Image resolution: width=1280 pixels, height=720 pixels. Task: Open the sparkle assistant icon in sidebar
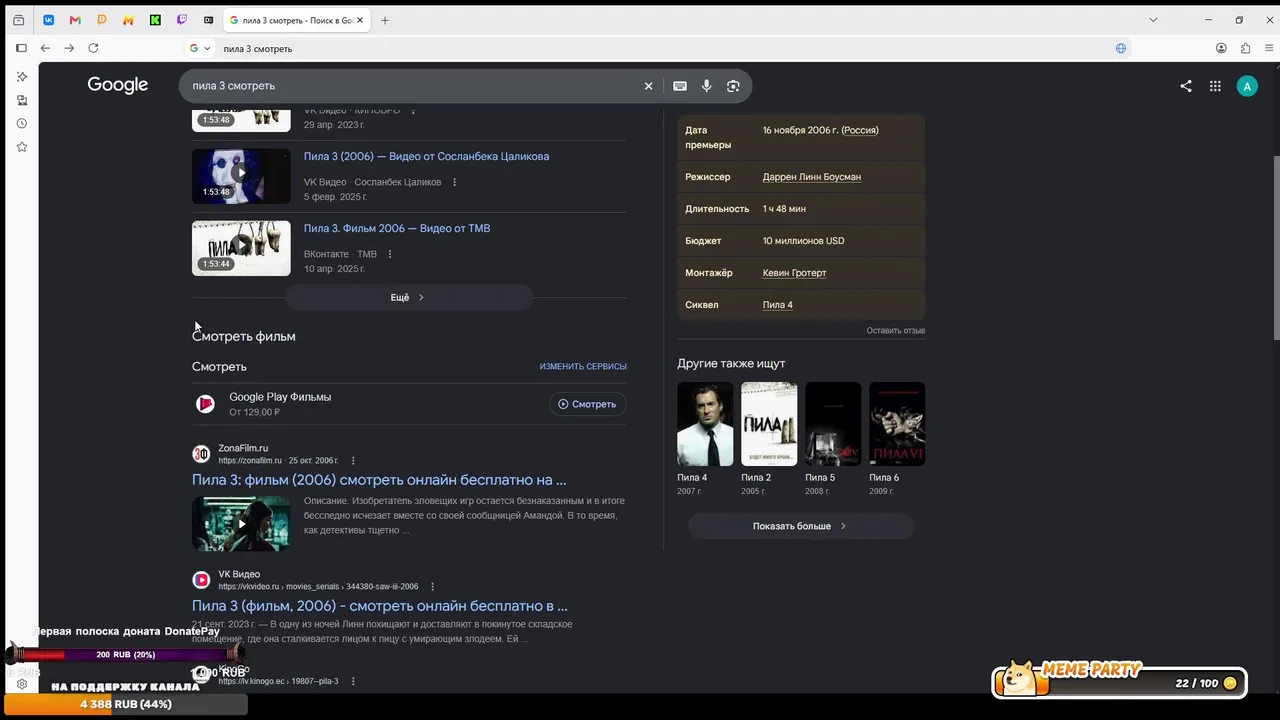point(21,77)
